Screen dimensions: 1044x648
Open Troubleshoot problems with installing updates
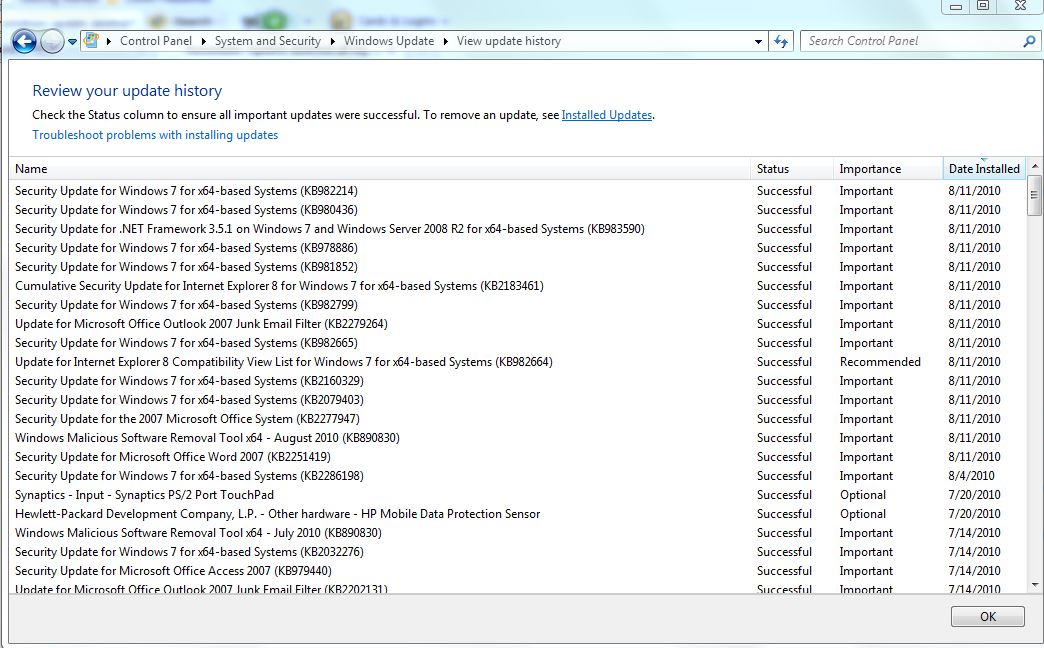tap(155, 135)
